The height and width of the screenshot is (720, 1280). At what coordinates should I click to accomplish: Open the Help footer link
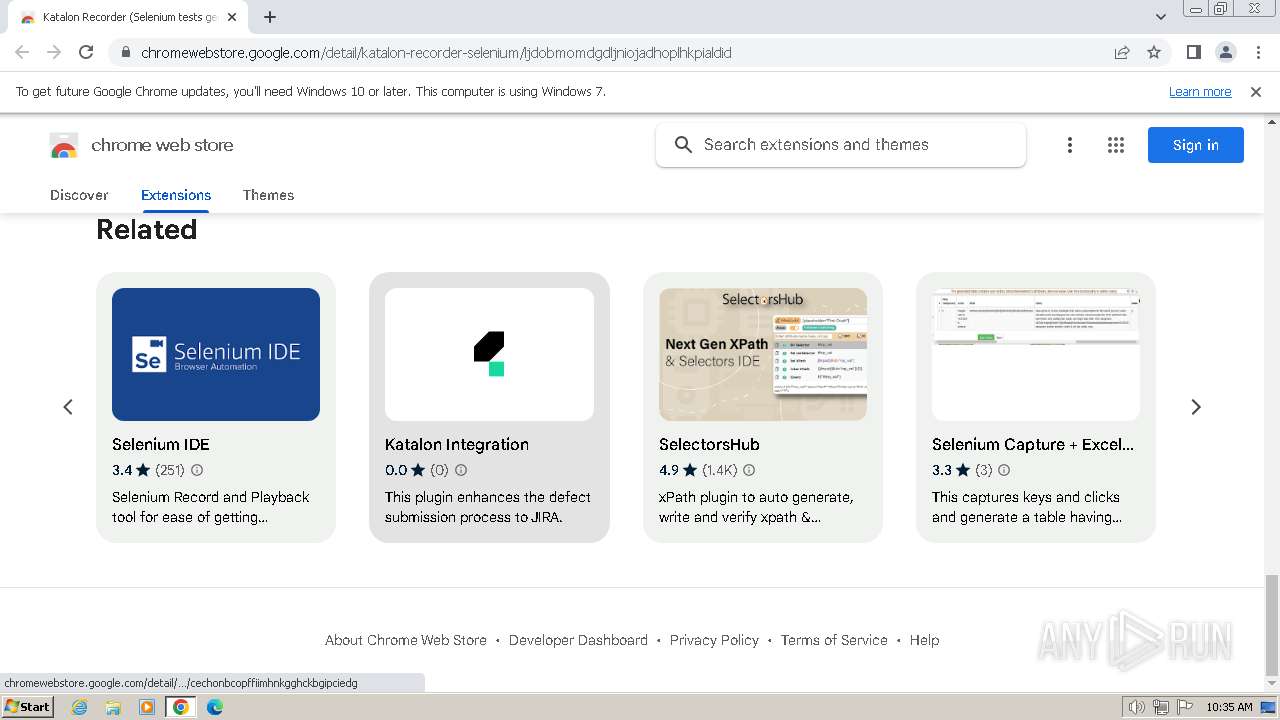(x=924, y=640)
